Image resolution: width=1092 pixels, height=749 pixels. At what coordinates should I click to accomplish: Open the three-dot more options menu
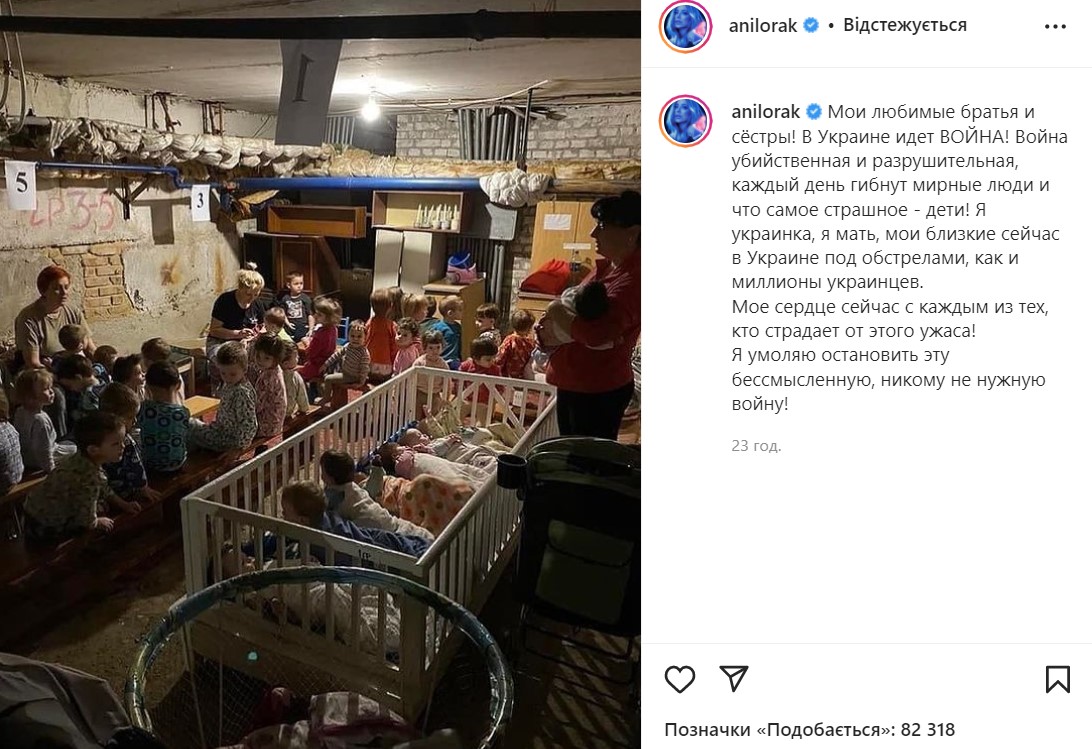coord(1055,26)
